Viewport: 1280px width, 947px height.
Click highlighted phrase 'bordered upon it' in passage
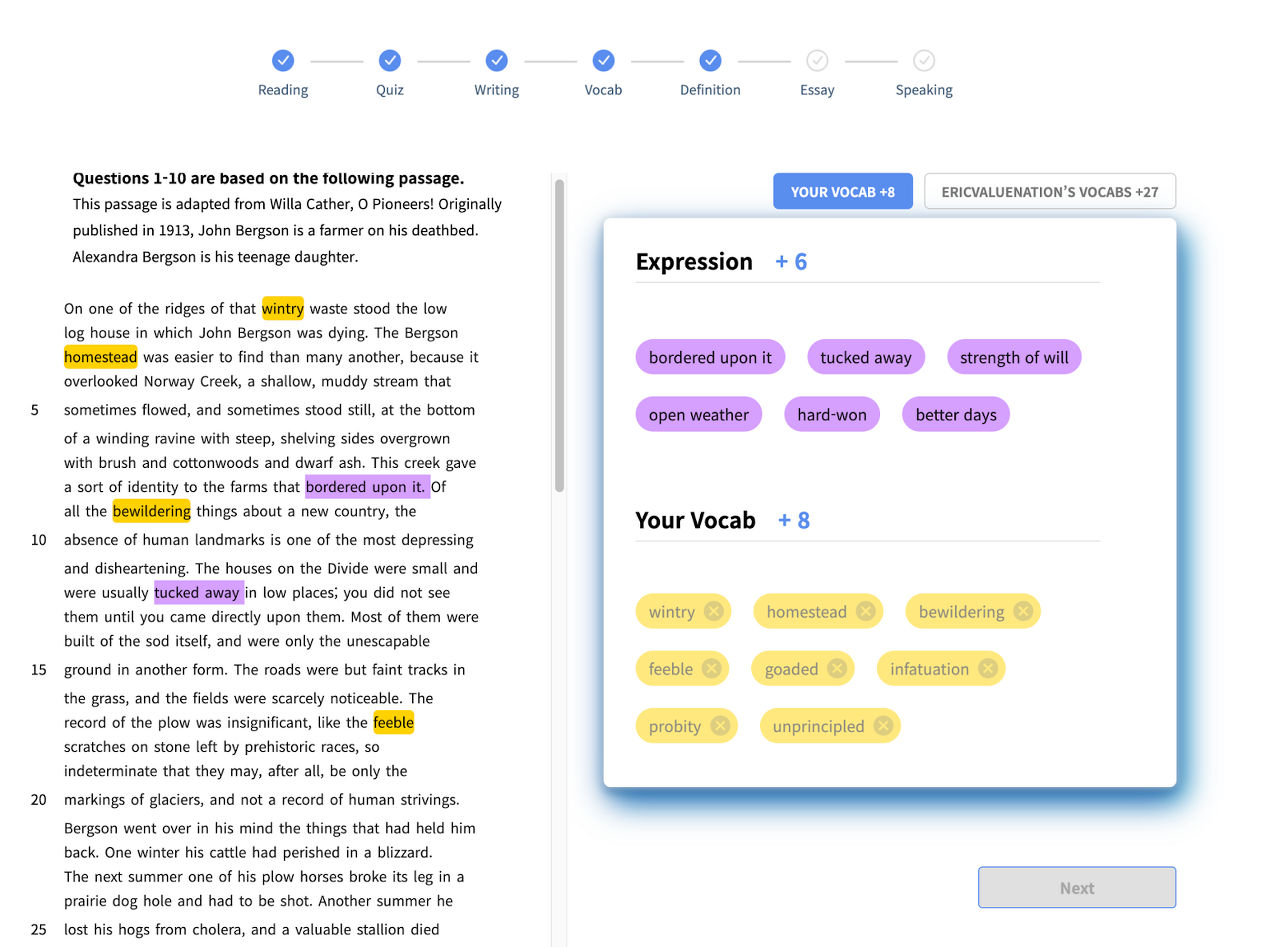tap(367, 487)
